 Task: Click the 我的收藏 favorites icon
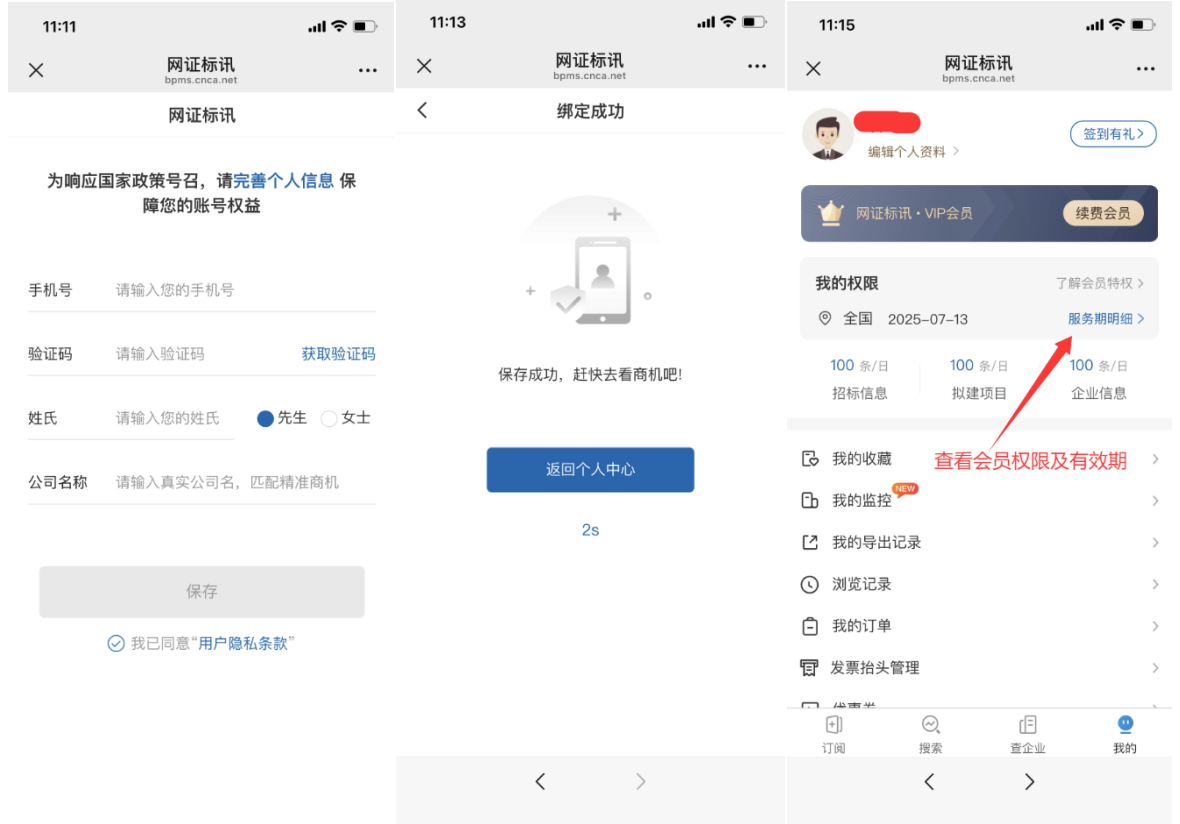point(810,459)
